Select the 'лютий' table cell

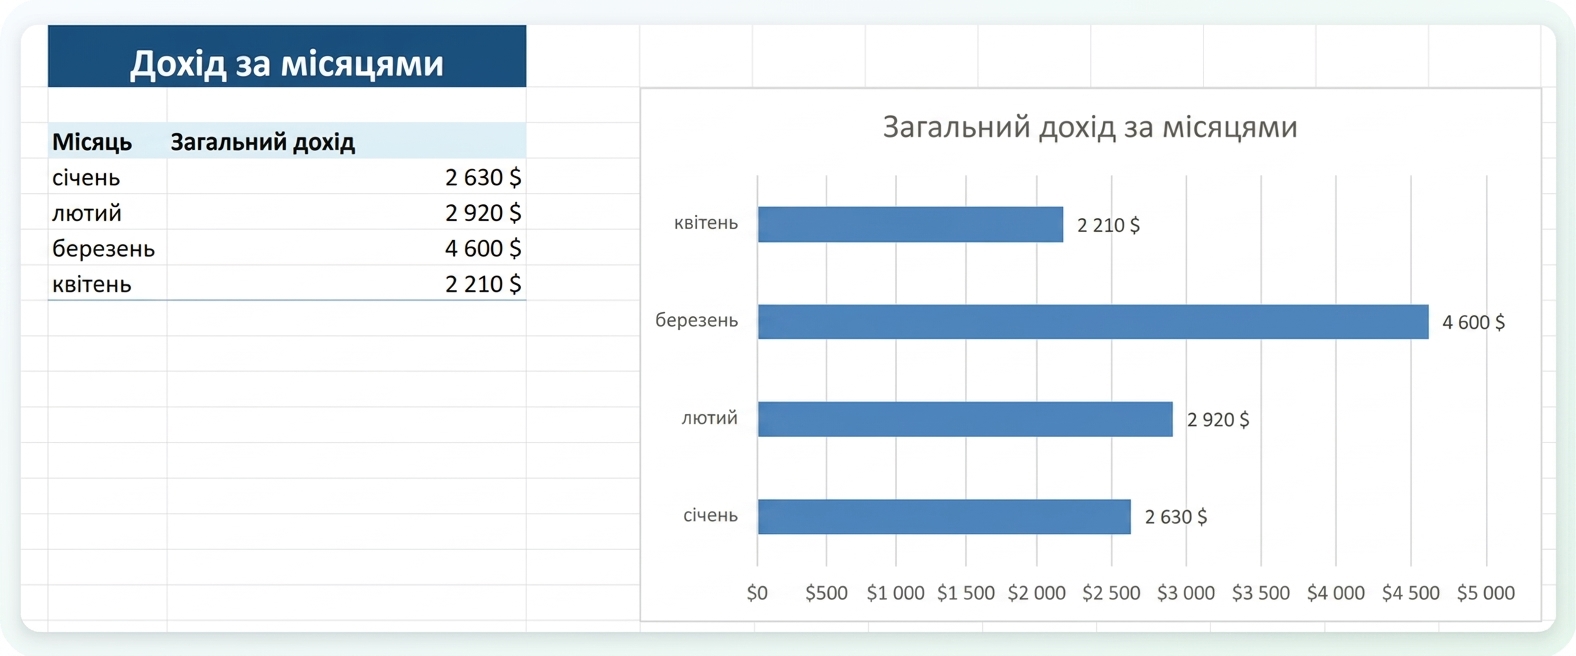click(107, 212)
